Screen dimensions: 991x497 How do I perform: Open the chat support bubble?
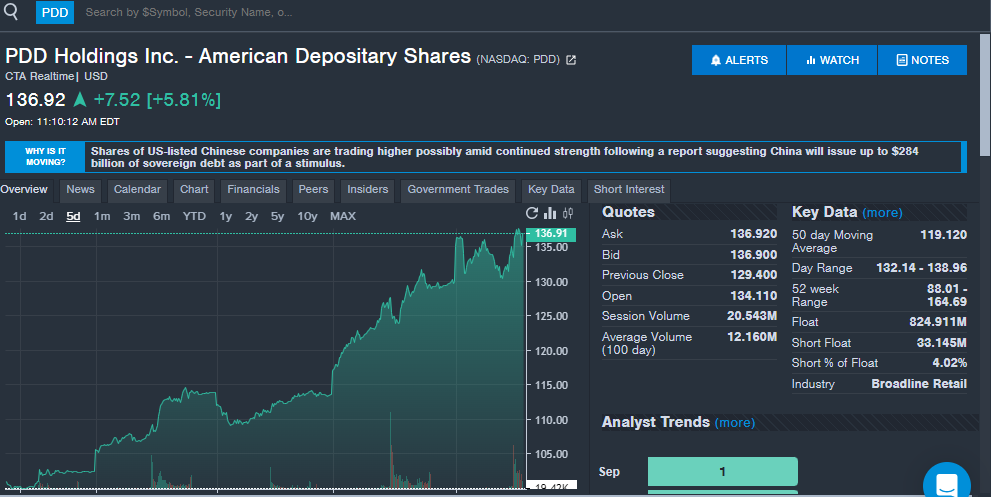947,484
